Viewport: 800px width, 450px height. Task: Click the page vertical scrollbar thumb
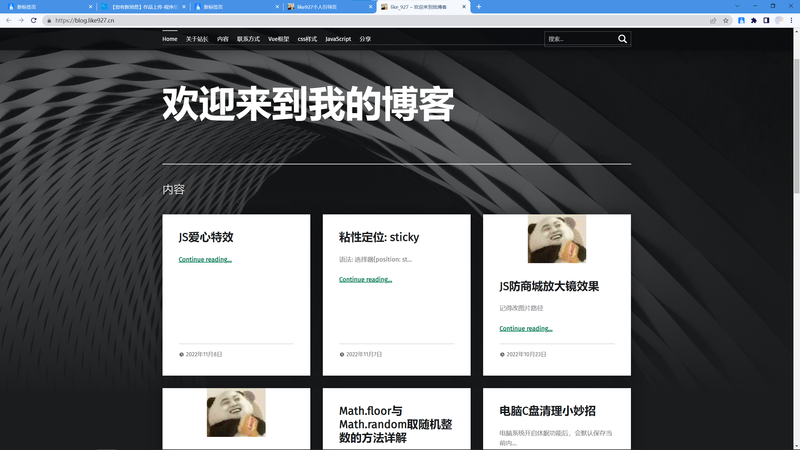pos(796,125)
